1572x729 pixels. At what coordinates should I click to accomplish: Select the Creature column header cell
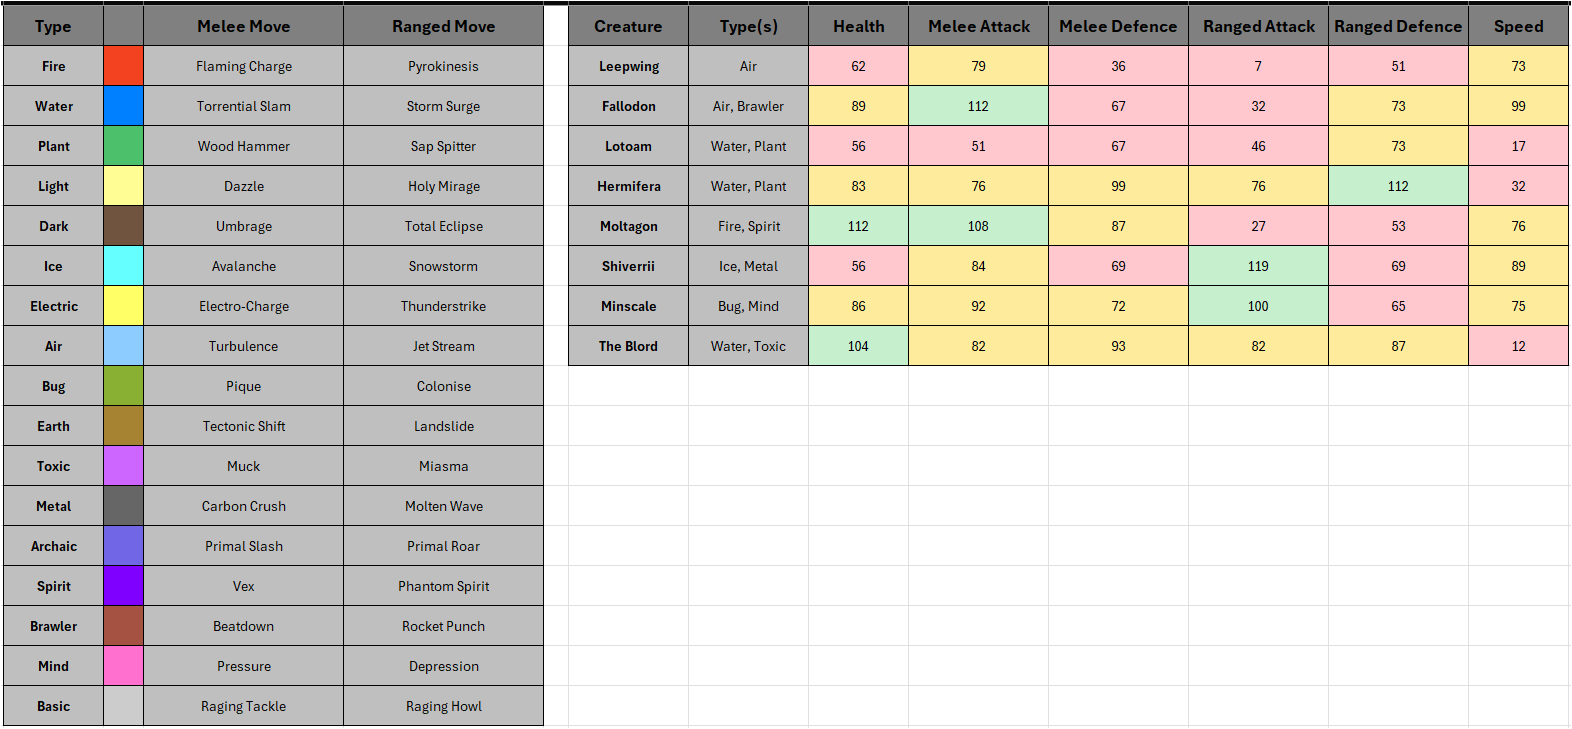[628, 26]
